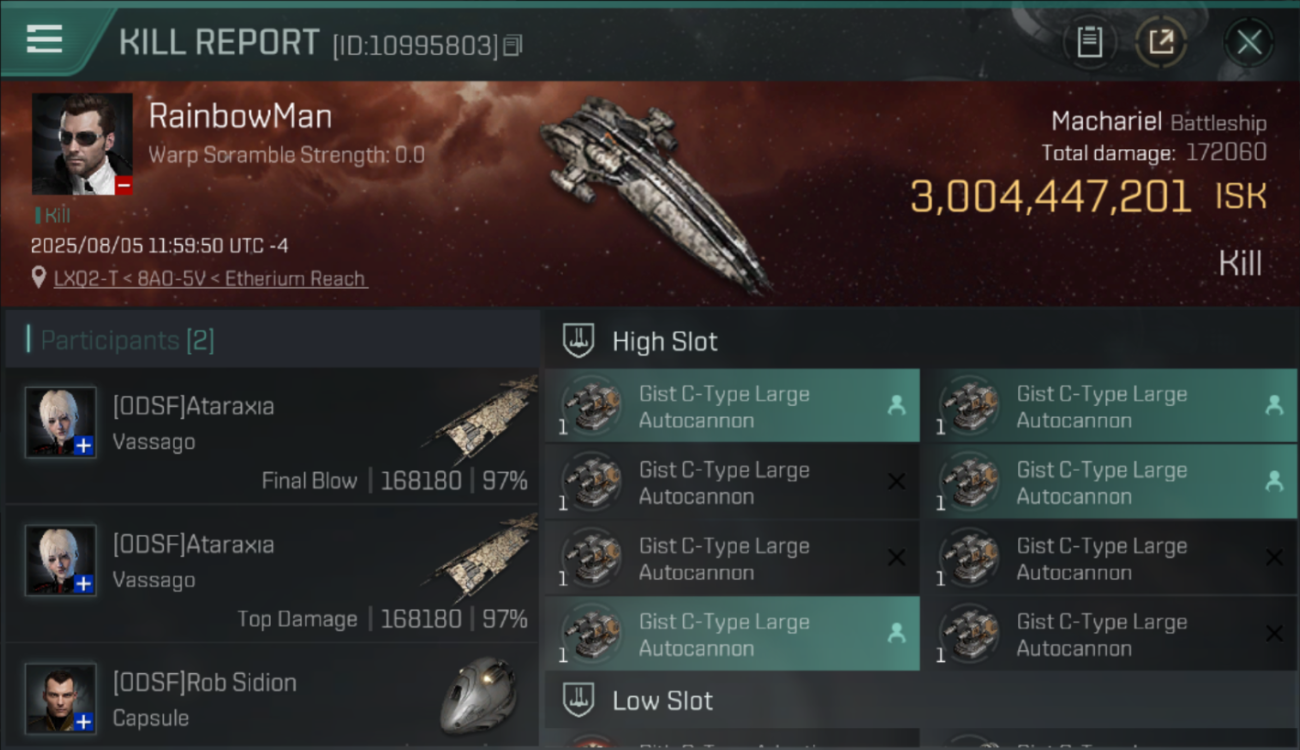This screenshot has height=750, width=1300.
Task: Click Rob Sidion's portrait
Action: click(x=61, y=697)
